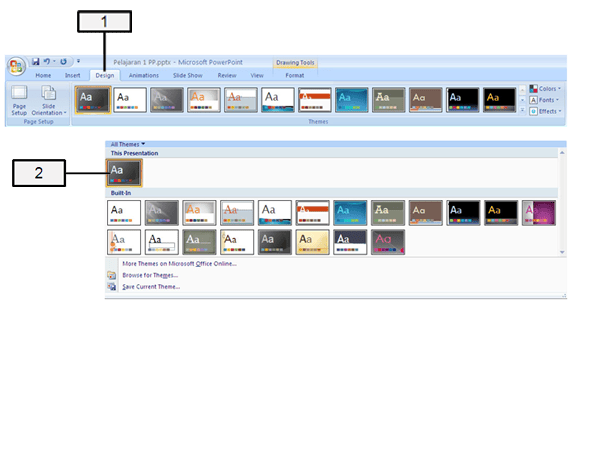Choose the gray Apex theme in Built-In gallery
The width and height of the screenshot is (590, 470).
click(x=161, y=213)
